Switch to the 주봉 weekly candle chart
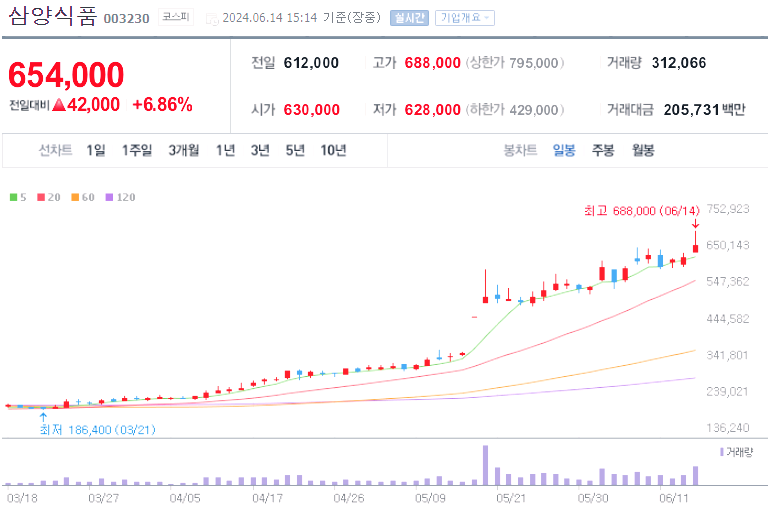768x506 pixels. [x=603, y=150]
